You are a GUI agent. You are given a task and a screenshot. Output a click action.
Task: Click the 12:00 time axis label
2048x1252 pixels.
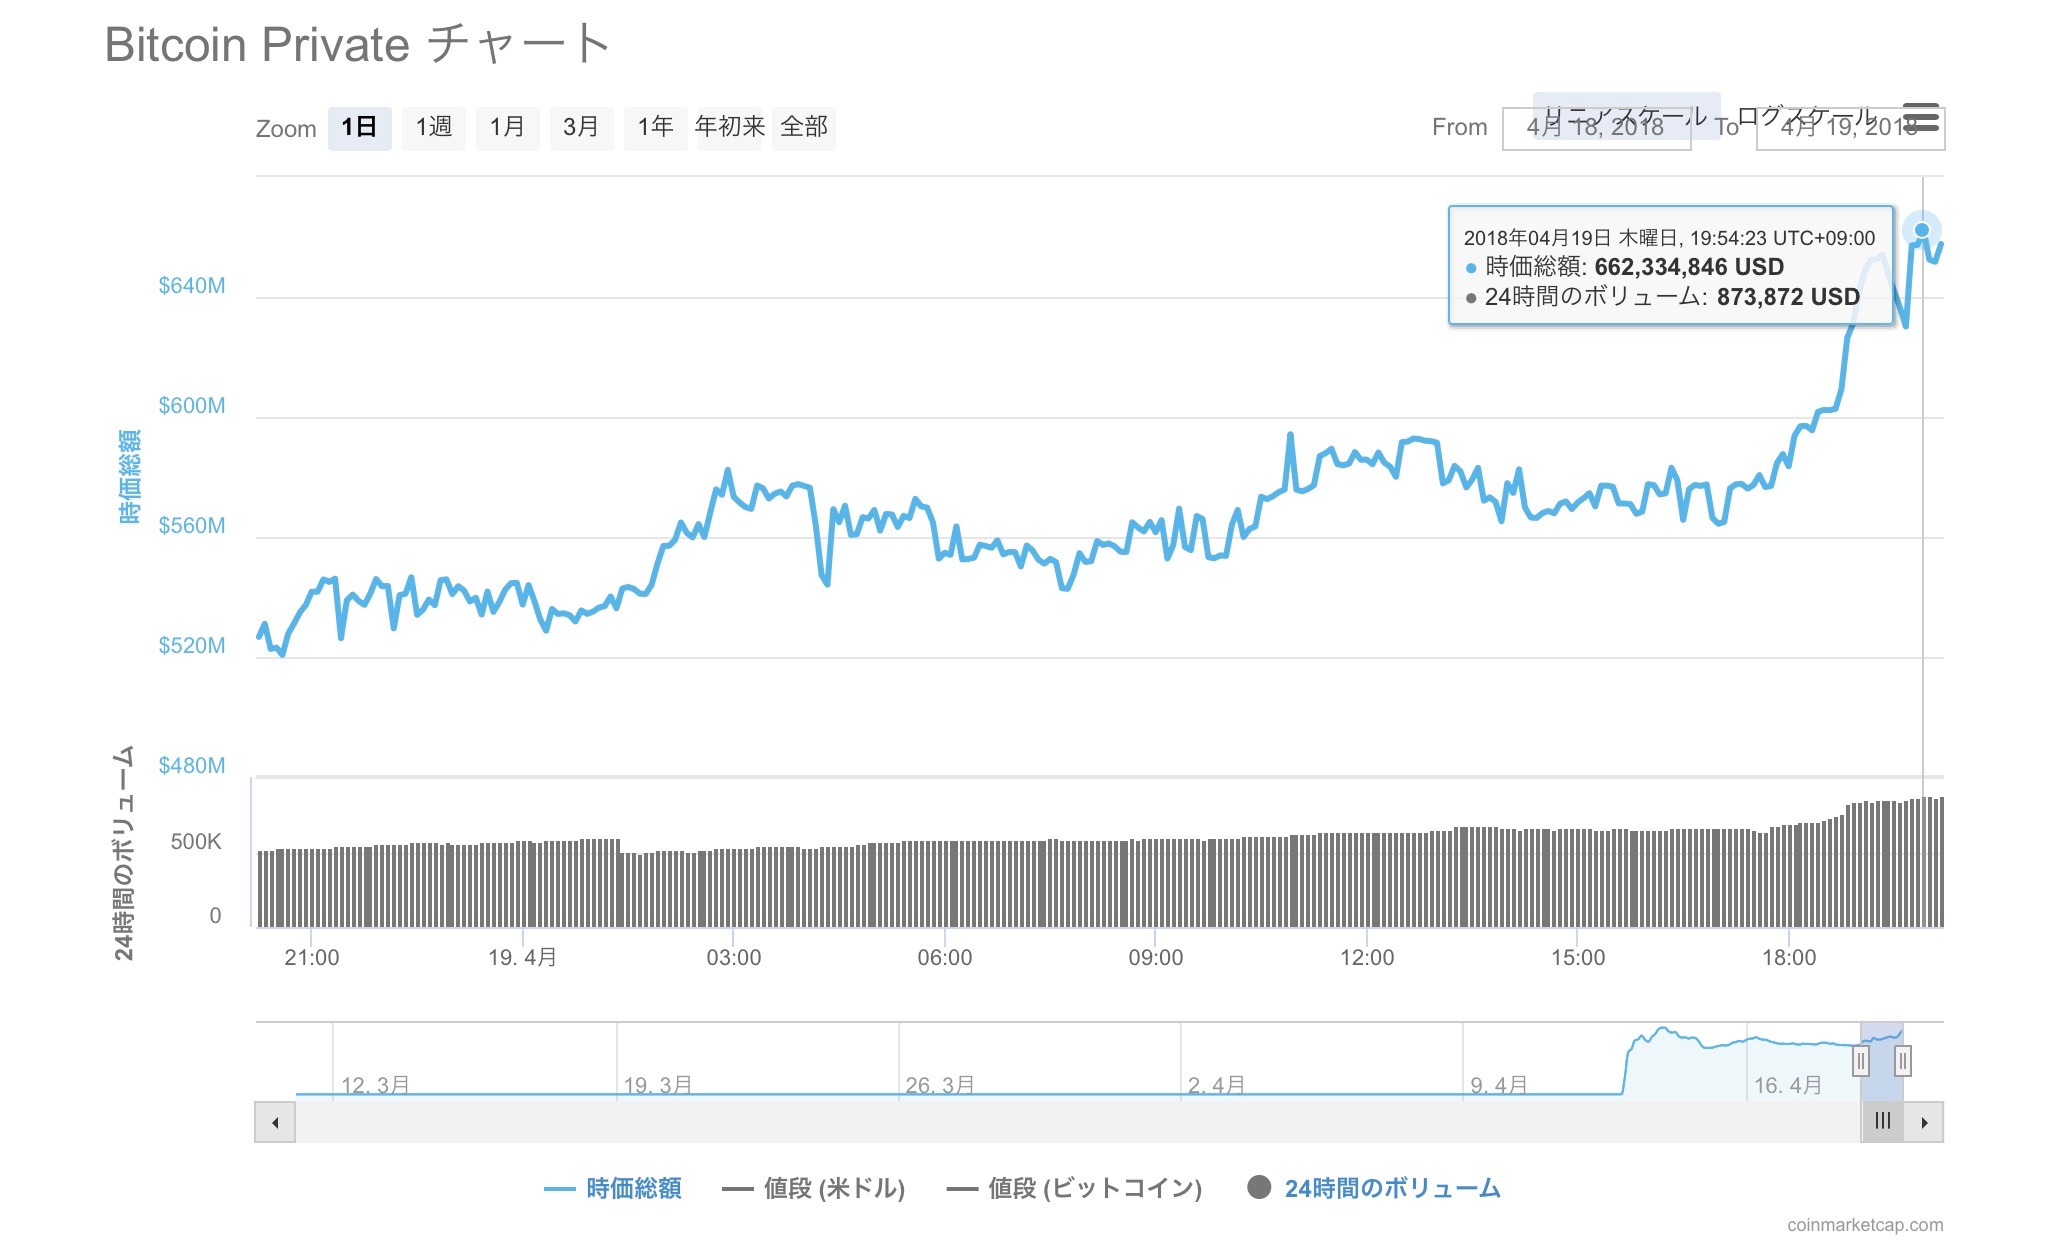(1367, 958)
